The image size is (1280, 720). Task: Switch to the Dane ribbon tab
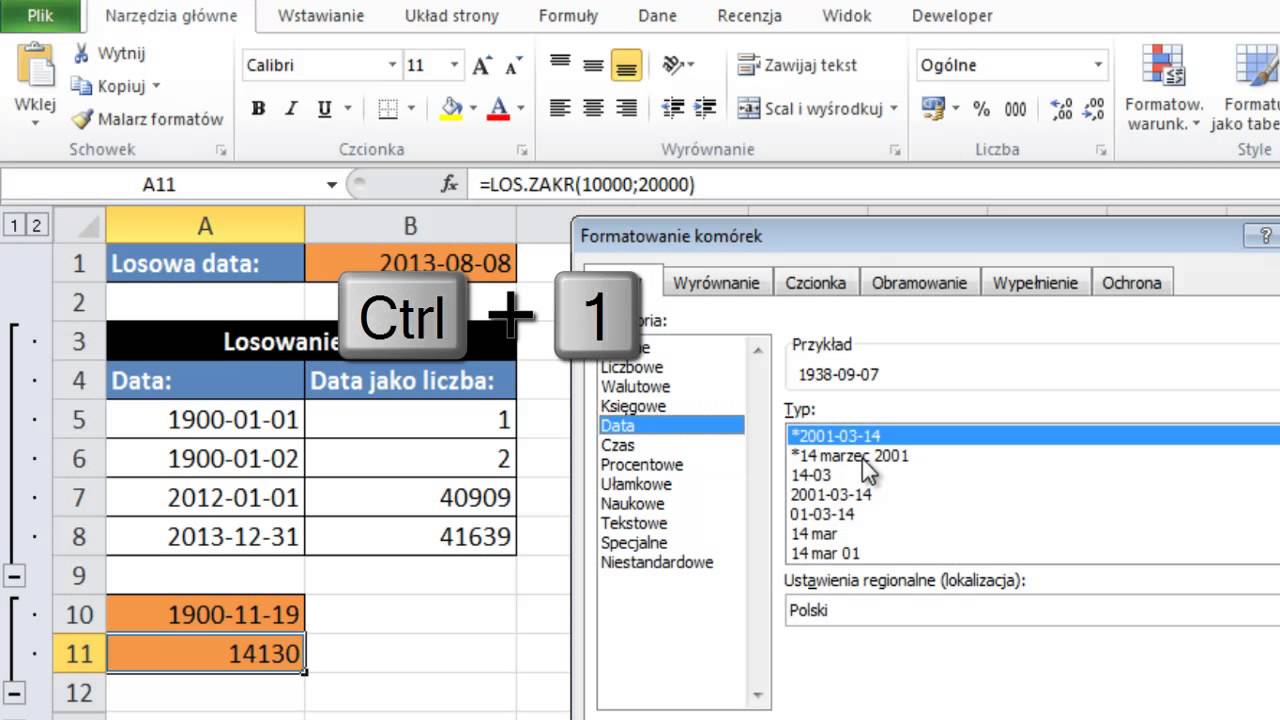tap(658, 16)
